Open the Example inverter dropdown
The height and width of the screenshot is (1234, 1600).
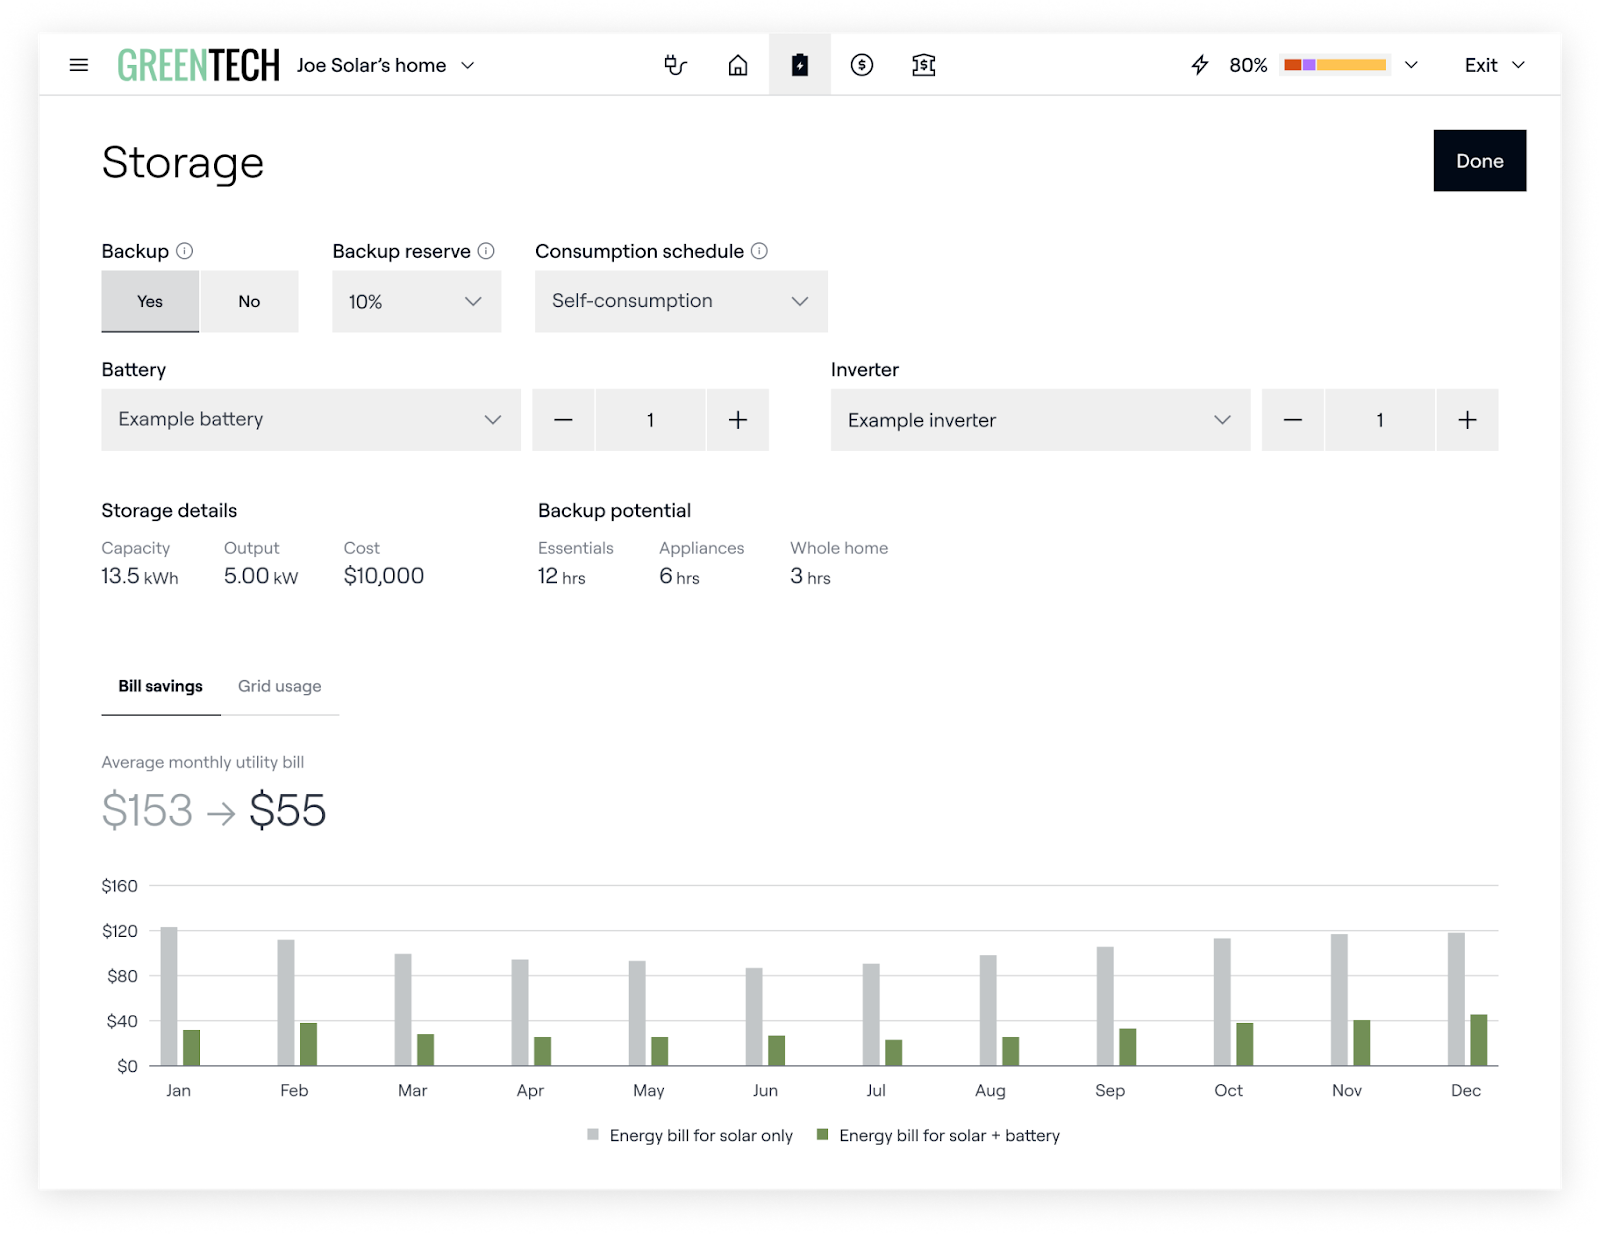tap(1039, 420)
